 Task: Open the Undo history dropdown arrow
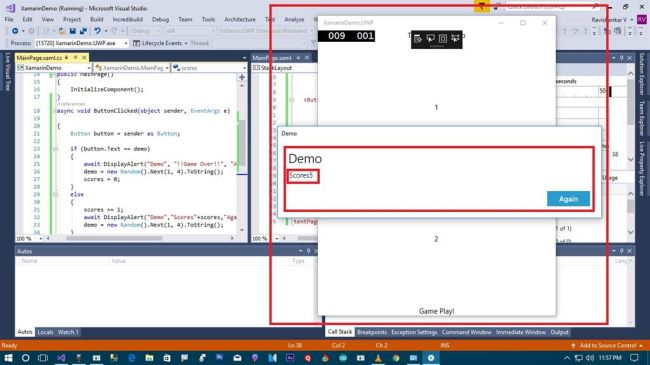coord(105,31)
